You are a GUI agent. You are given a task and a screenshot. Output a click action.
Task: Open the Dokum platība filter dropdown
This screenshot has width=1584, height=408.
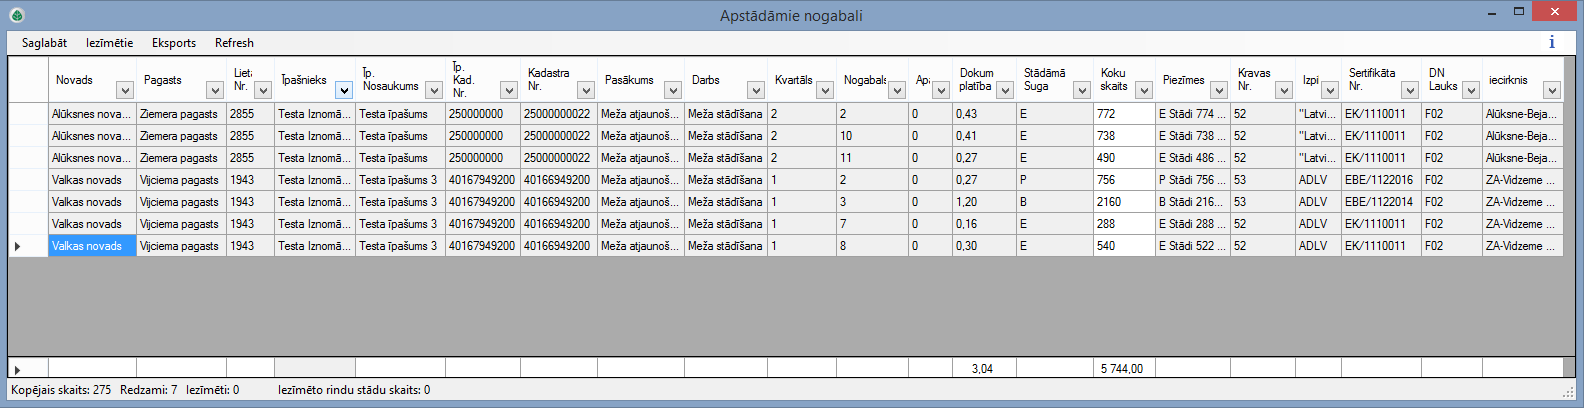coord(1005,90)
